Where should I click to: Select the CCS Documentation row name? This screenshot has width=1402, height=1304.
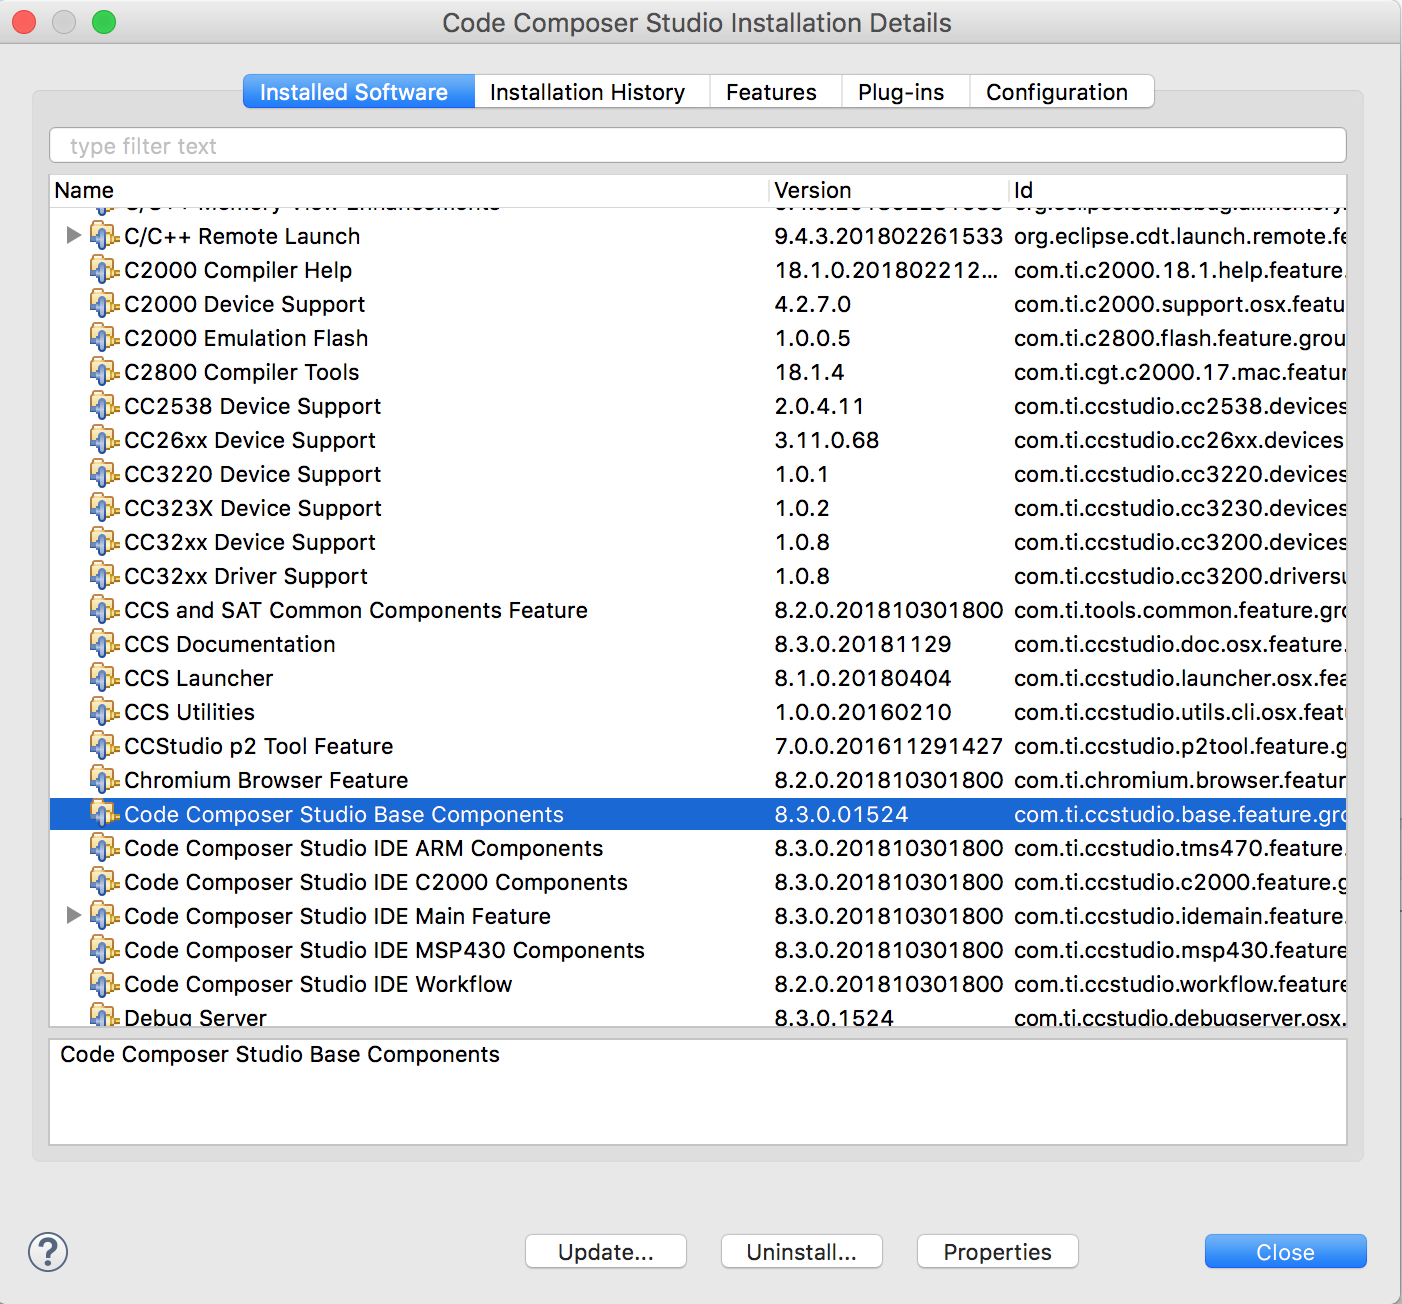230,644
